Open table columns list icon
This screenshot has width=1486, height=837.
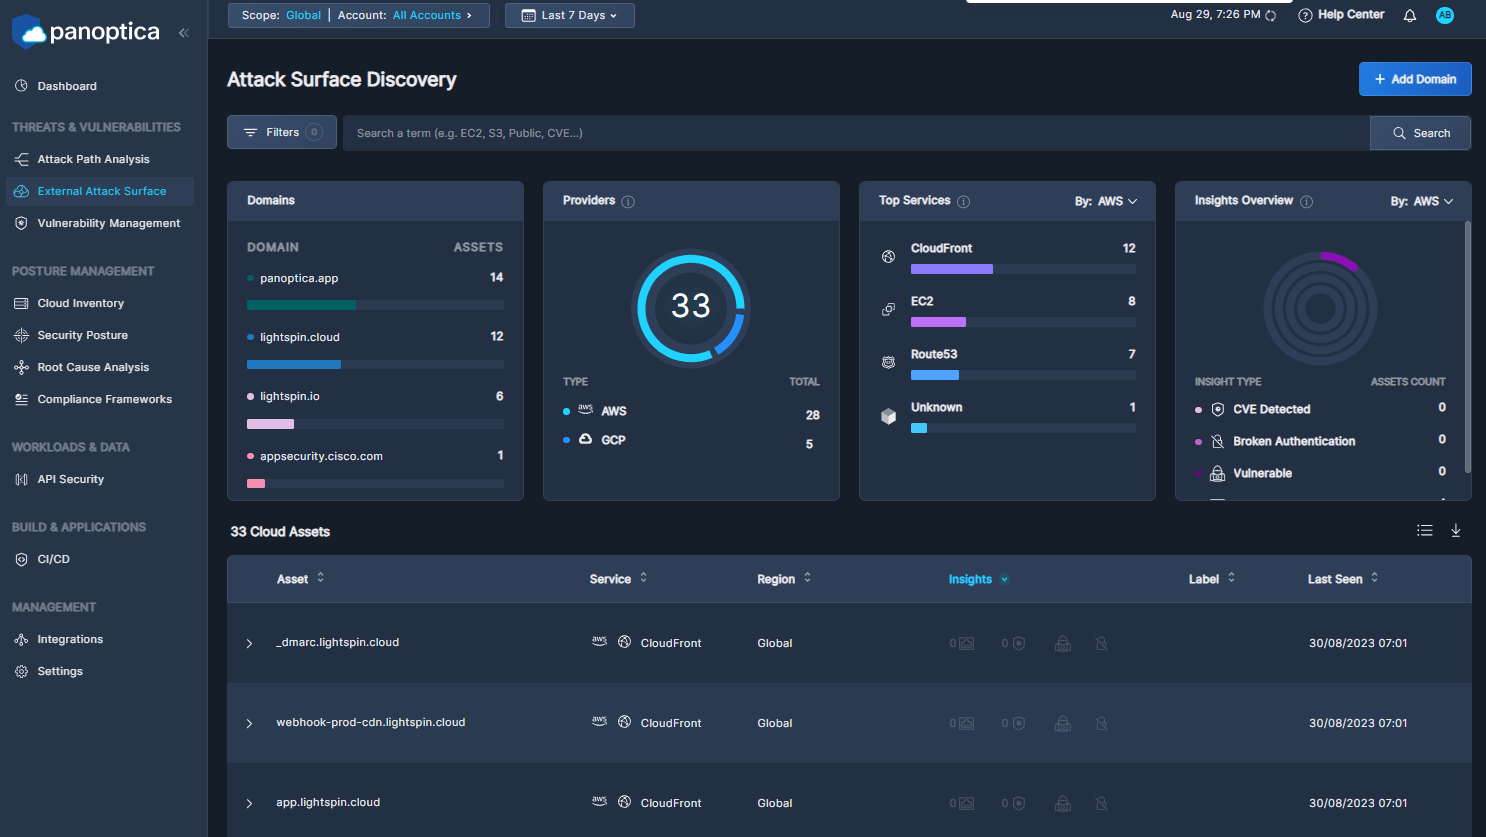coord(1425,531)
